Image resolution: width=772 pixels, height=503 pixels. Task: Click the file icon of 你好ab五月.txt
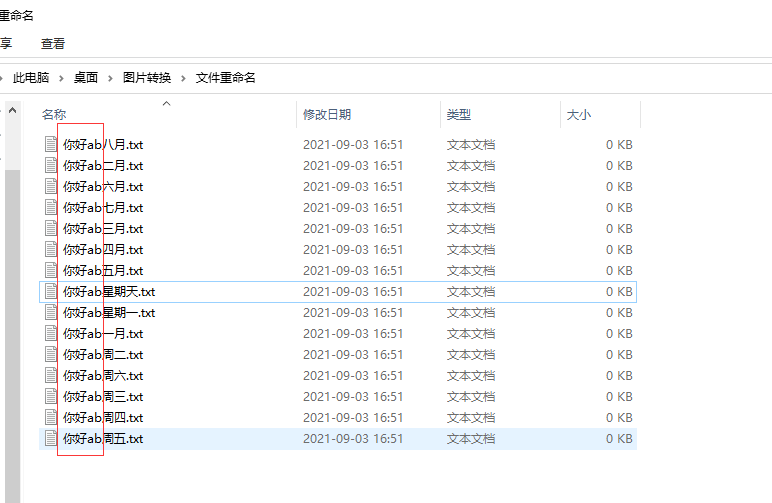click(51, 270)
